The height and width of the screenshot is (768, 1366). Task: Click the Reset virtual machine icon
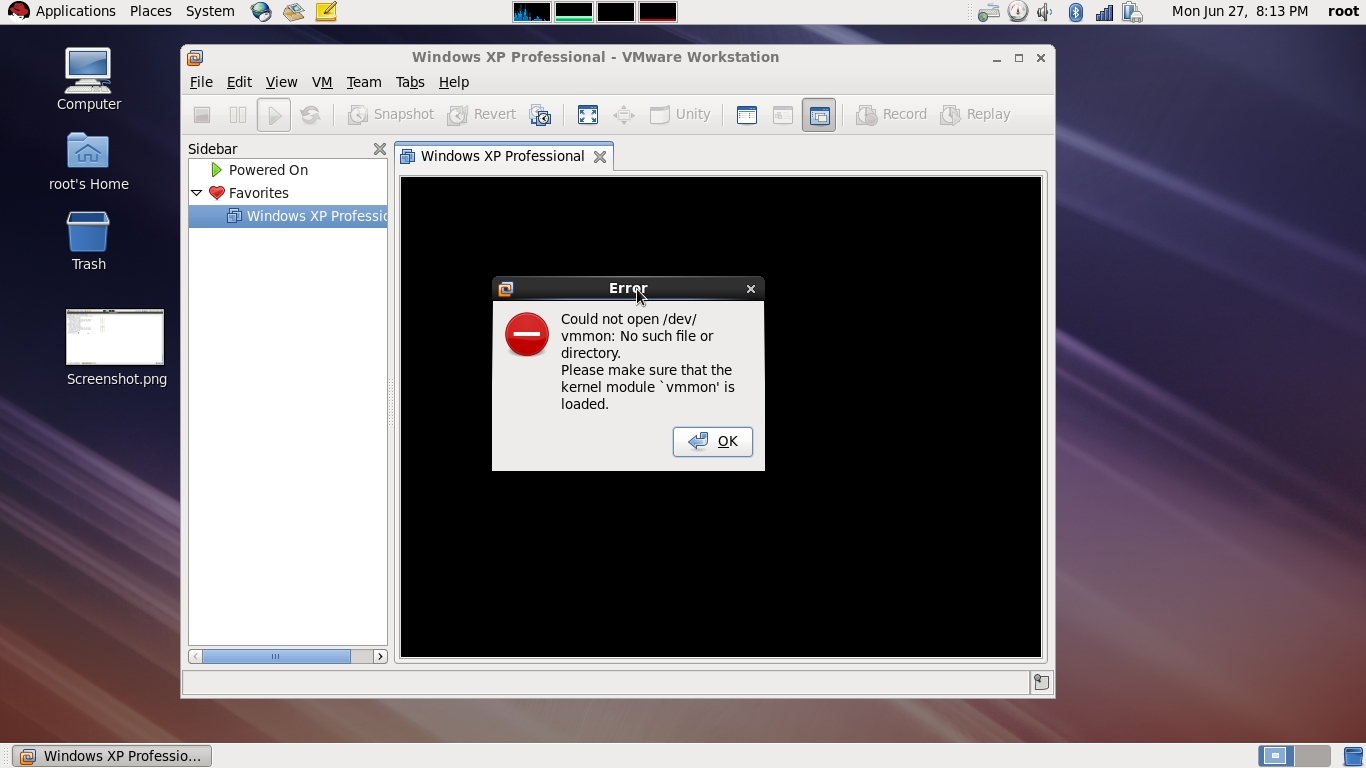310,115
